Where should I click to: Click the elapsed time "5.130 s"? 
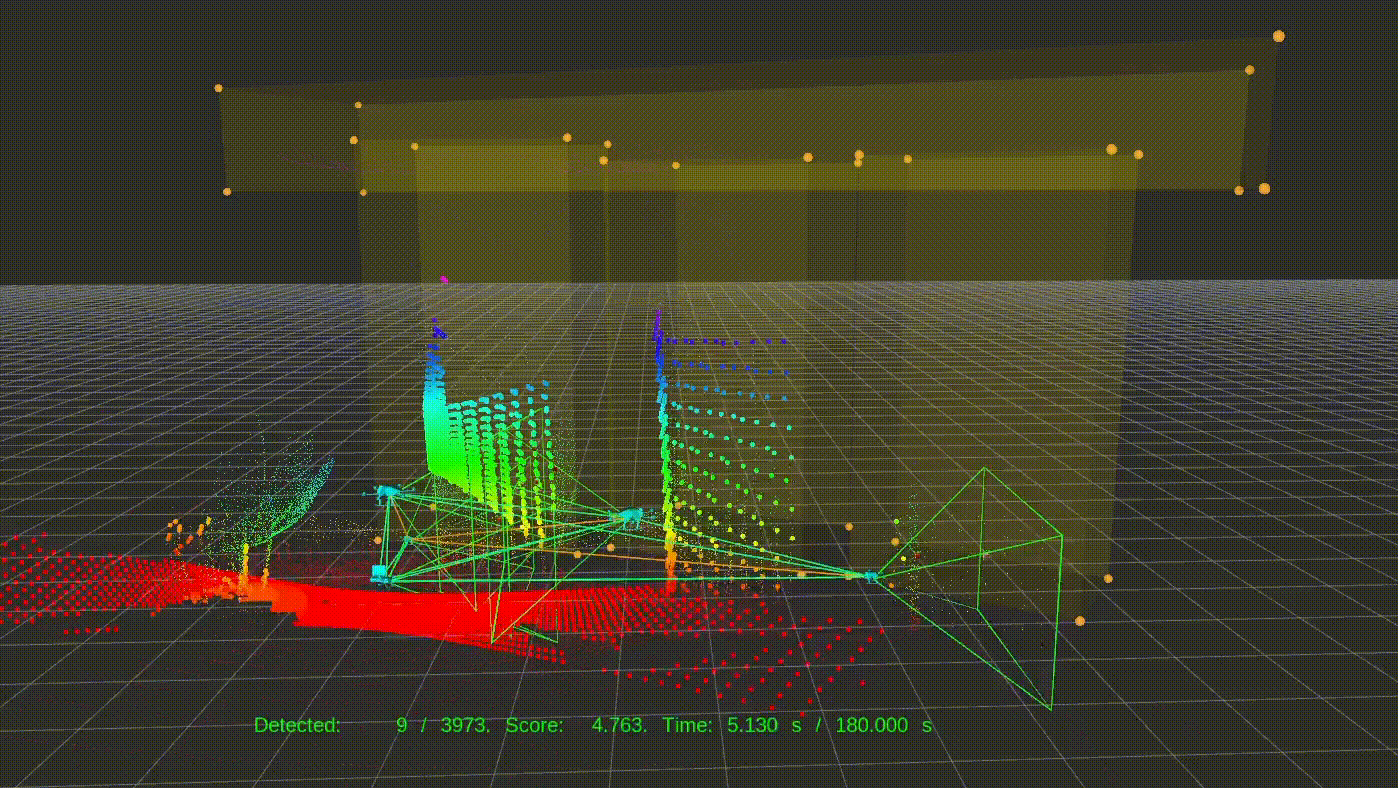click(765, 725)
